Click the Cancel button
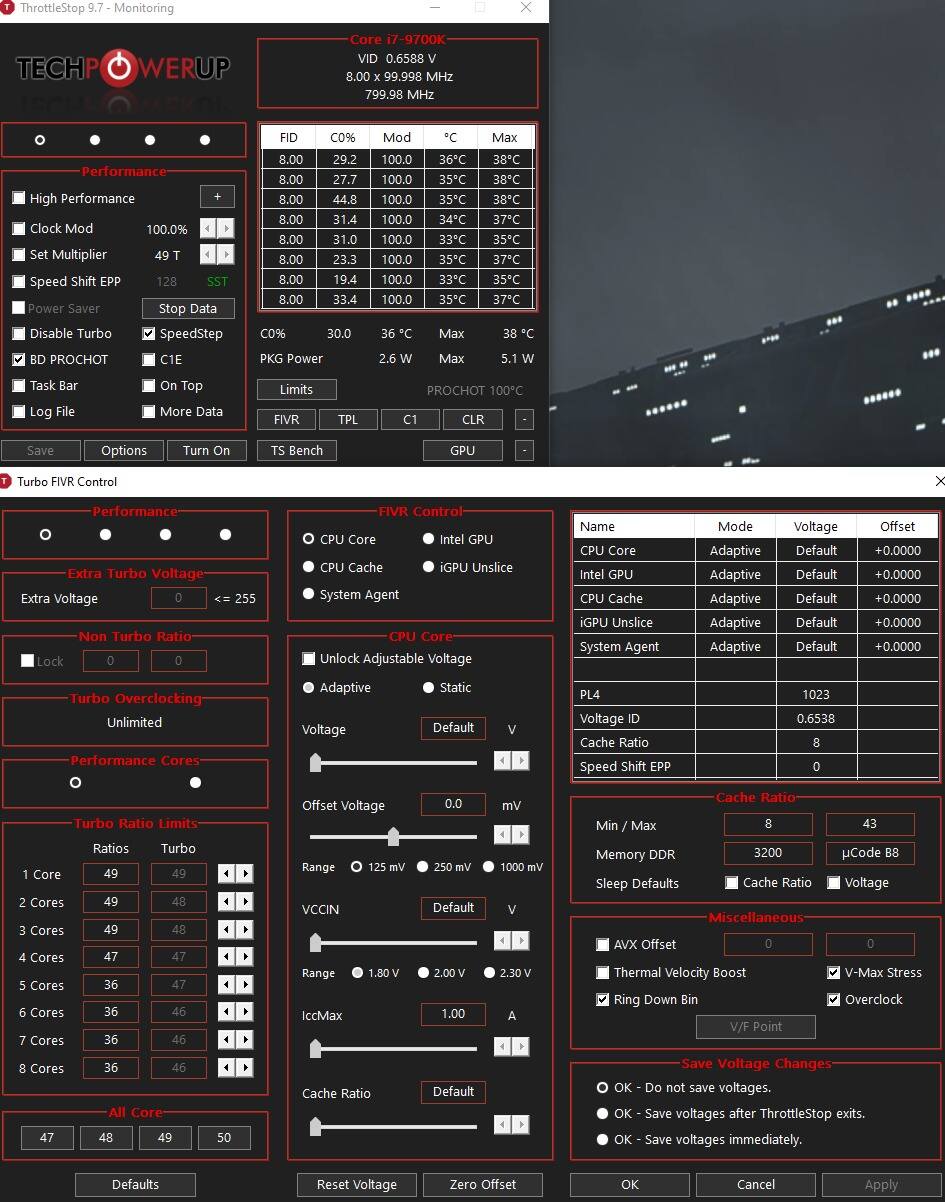This screenshot has width=945, height=1202. [756, 1184]
